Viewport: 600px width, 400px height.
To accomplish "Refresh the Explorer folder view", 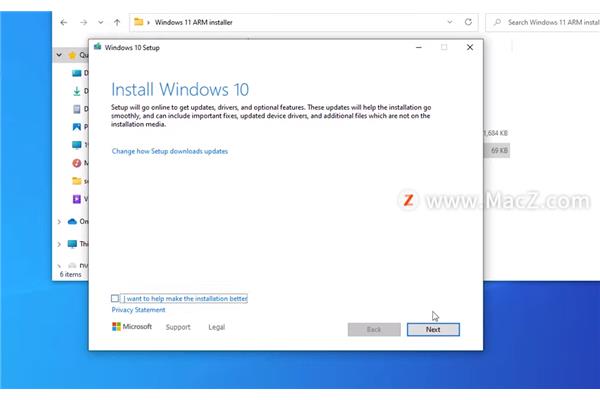I will point(468,22).
